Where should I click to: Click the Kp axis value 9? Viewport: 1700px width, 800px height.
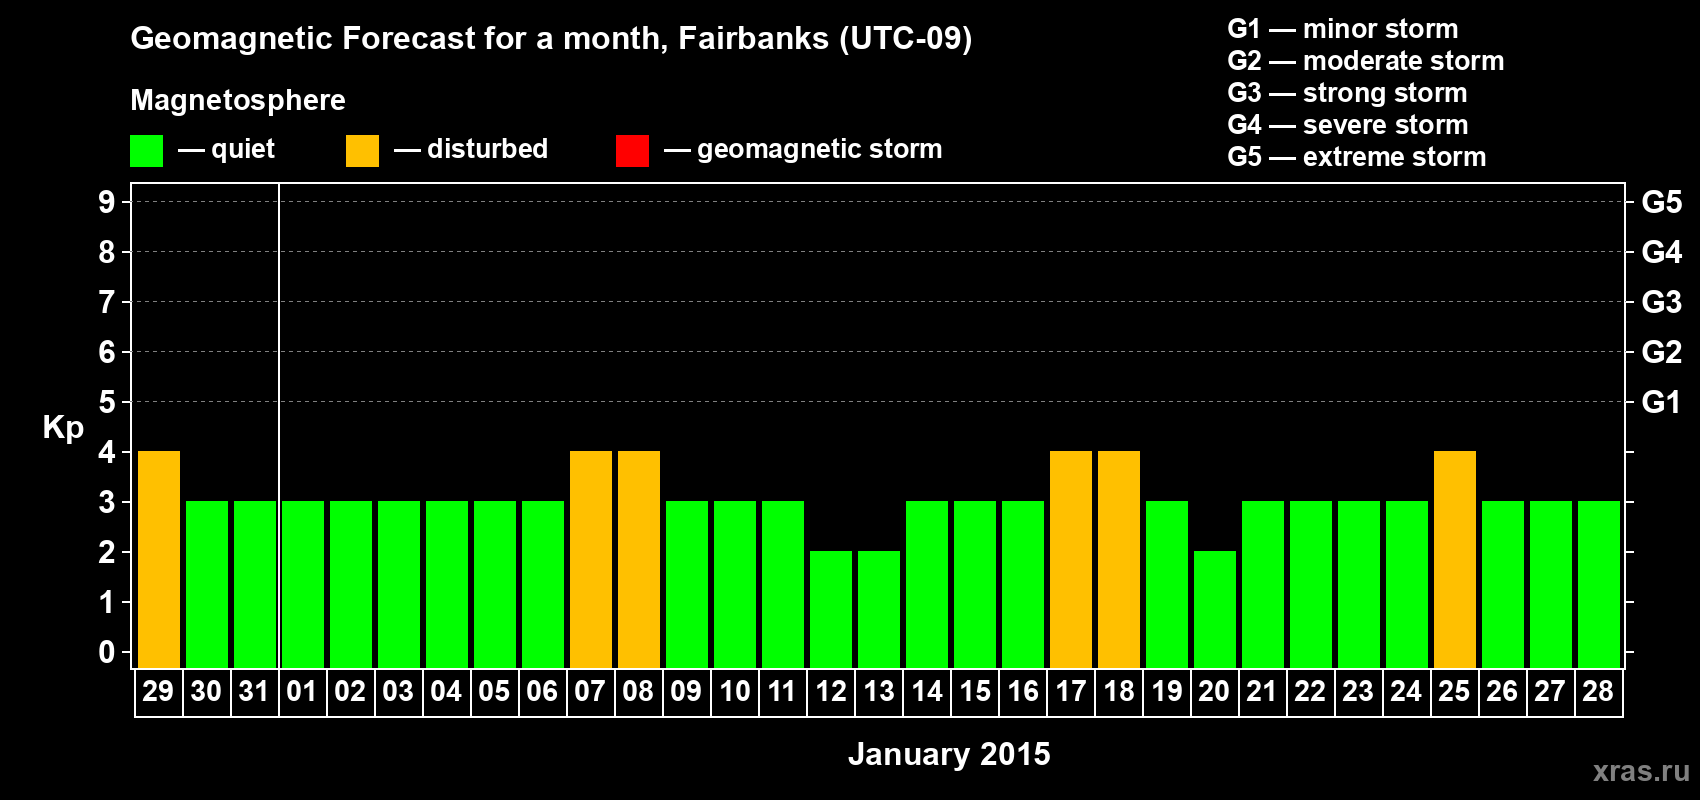point(107,202)
